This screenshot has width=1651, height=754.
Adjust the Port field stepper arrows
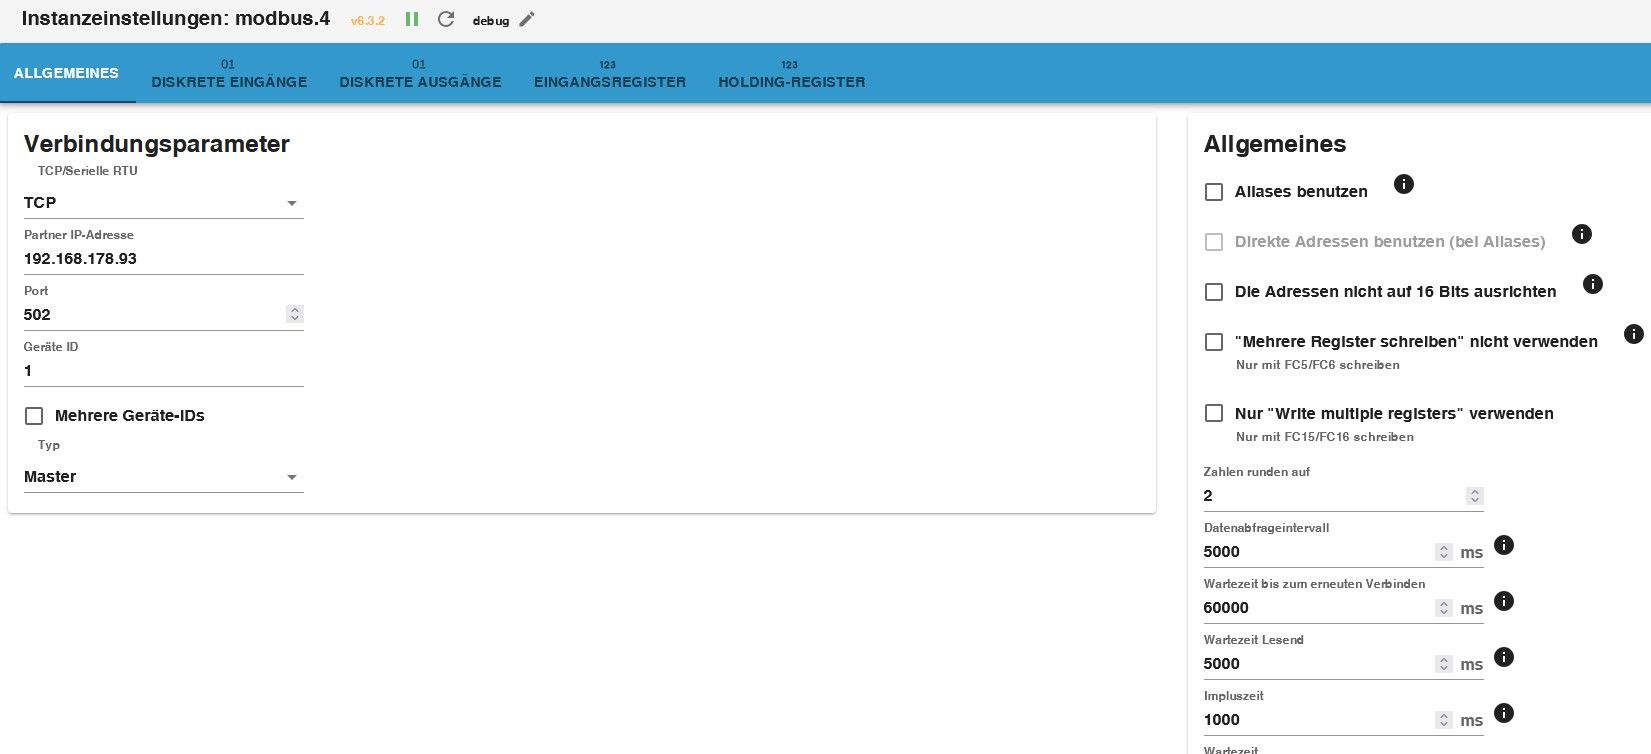pos(294,314)
